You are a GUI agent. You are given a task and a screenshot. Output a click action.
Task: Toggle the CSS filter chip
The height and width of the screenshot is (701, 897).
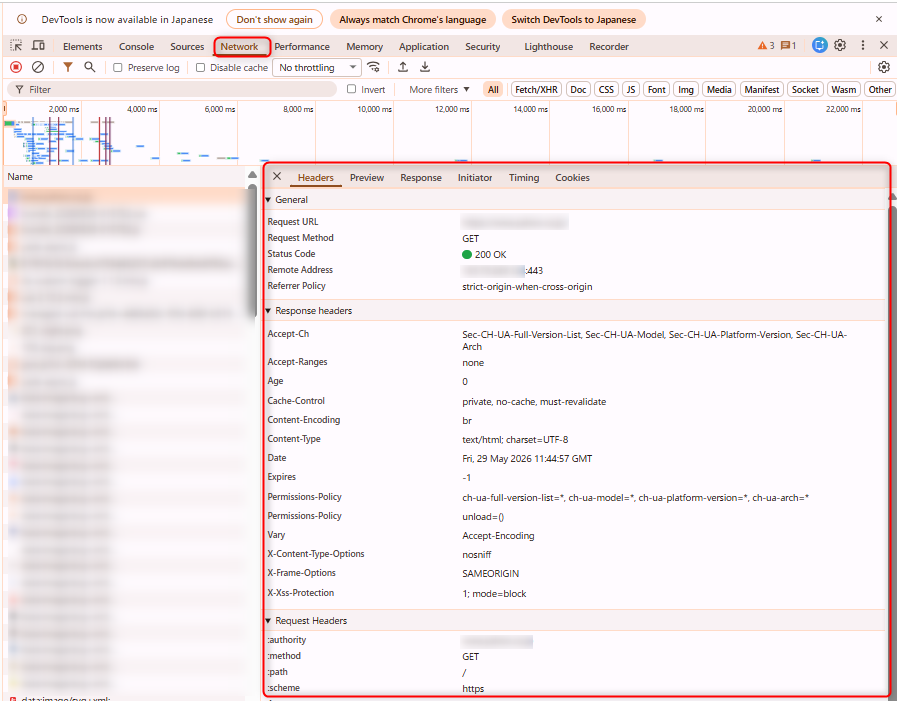[x=606, y=89]
